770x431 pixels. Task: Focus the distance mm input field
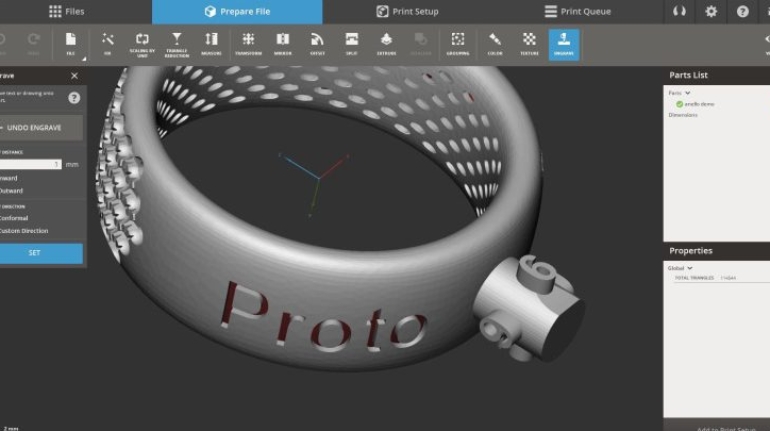(x=30, y=164)
